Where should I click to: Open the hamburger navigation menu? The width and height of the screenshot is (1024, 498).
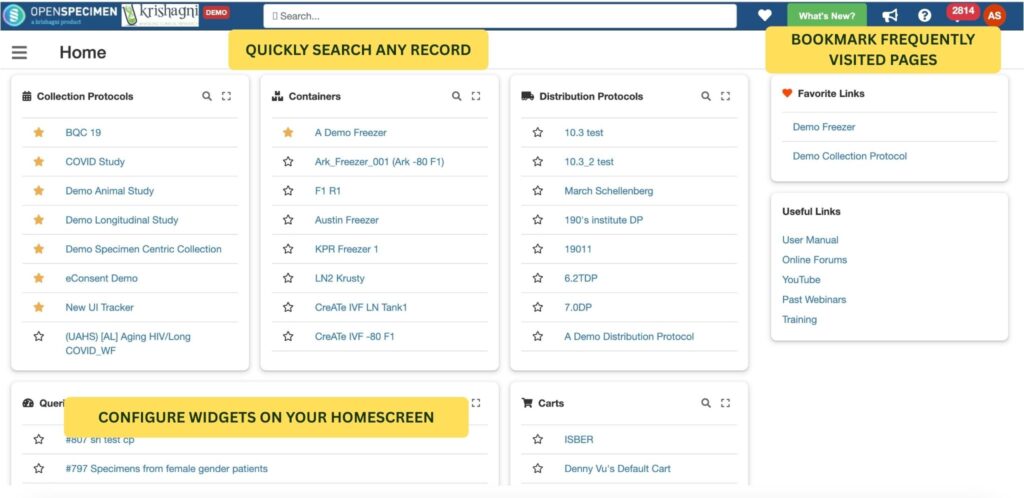coord(20,52)
